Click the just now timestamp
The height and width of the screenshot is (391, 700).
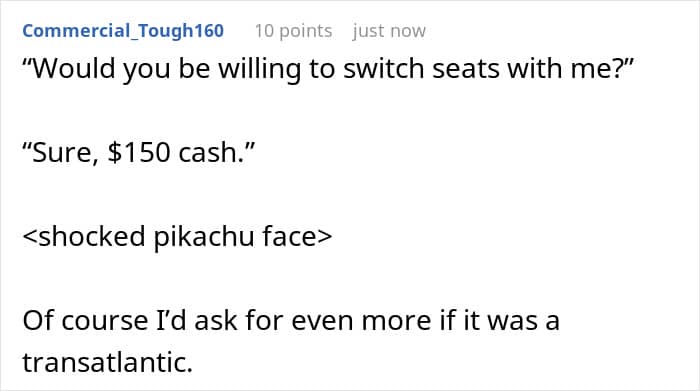point(389,31)
